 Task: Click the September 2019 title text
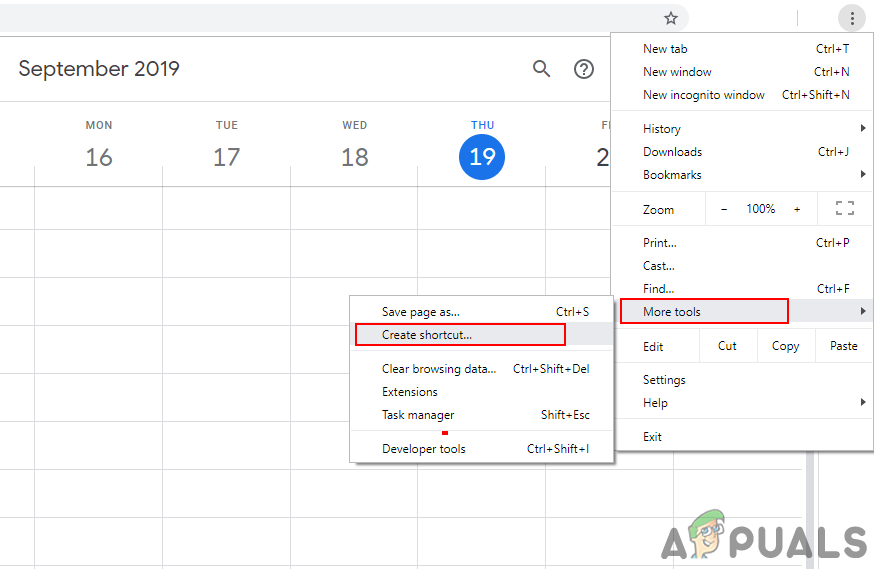99,69
